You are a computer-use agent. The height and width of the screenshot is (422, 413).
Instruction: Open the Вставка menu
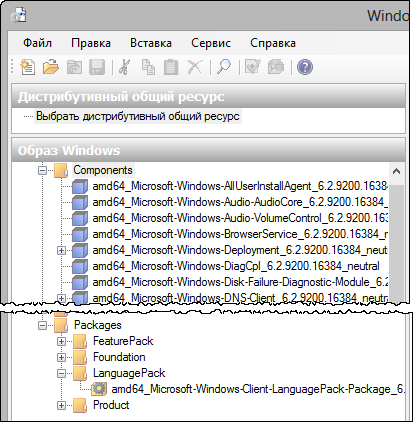pyautogui.click(x=151, y=43)
